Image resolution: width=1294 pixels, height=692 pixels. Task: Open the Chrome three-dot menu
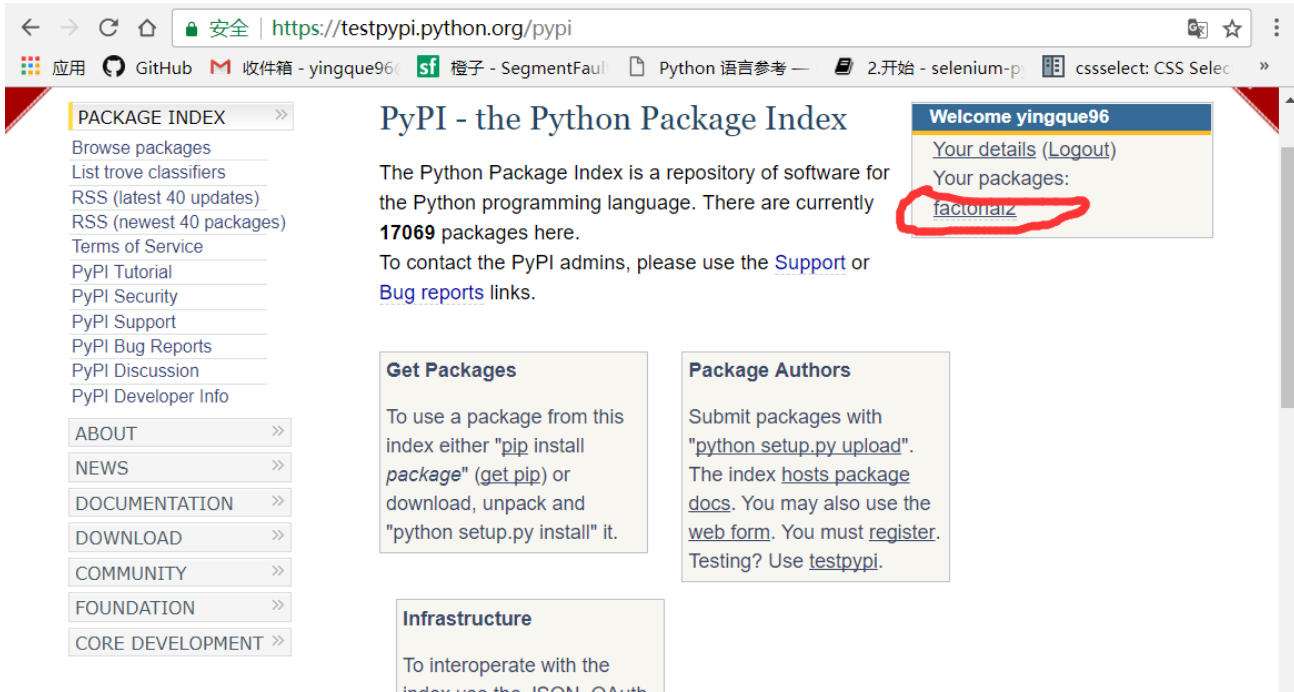pos(1276,28)
